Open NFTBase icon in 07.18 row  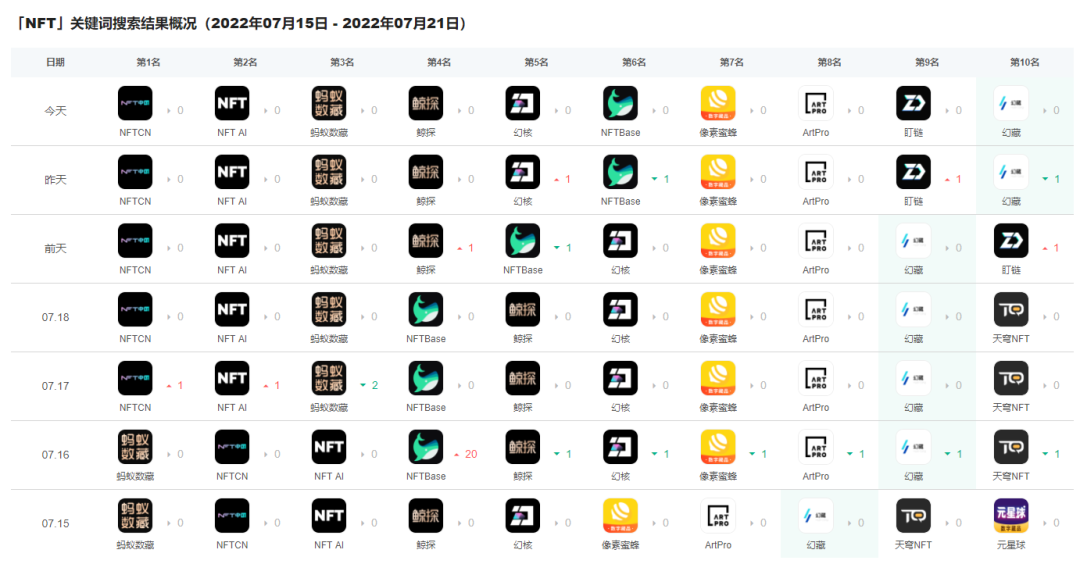(426, 310)
